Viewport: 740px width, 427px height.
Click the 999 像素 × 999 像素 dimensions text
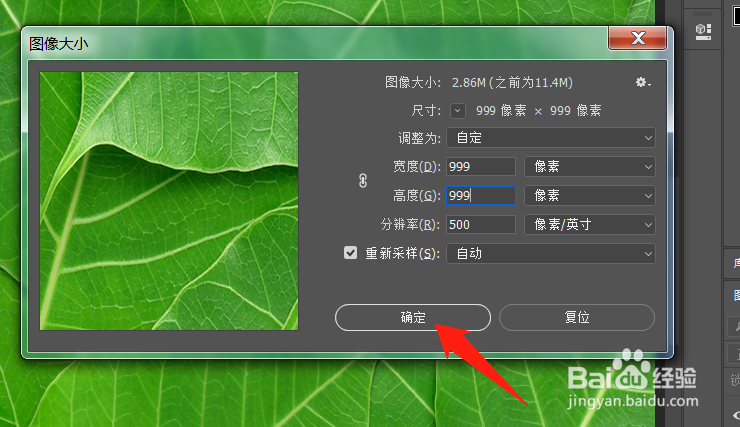click(x=538, y=111)
